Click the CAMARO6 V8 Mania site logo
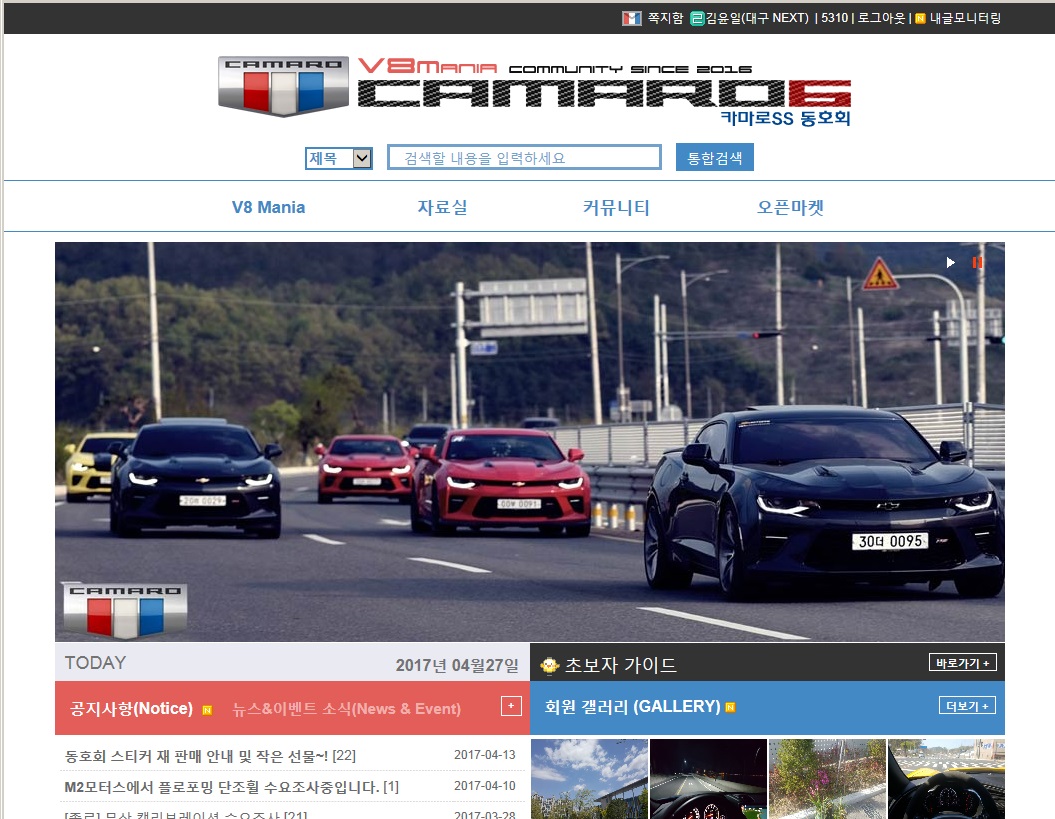This screenshot has width=1055, height=819. pos(604,92)
